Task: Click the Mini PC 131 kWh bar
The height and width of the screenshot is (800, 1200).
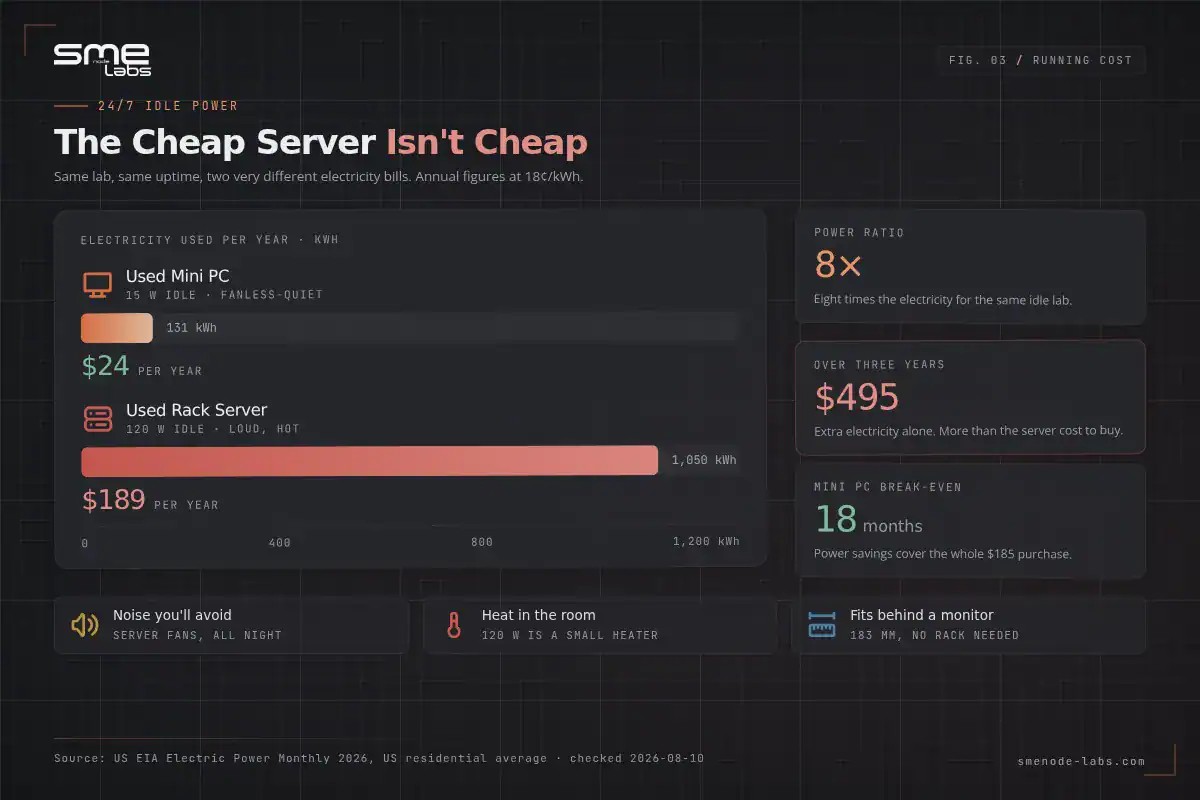Action: click(117, 328)
